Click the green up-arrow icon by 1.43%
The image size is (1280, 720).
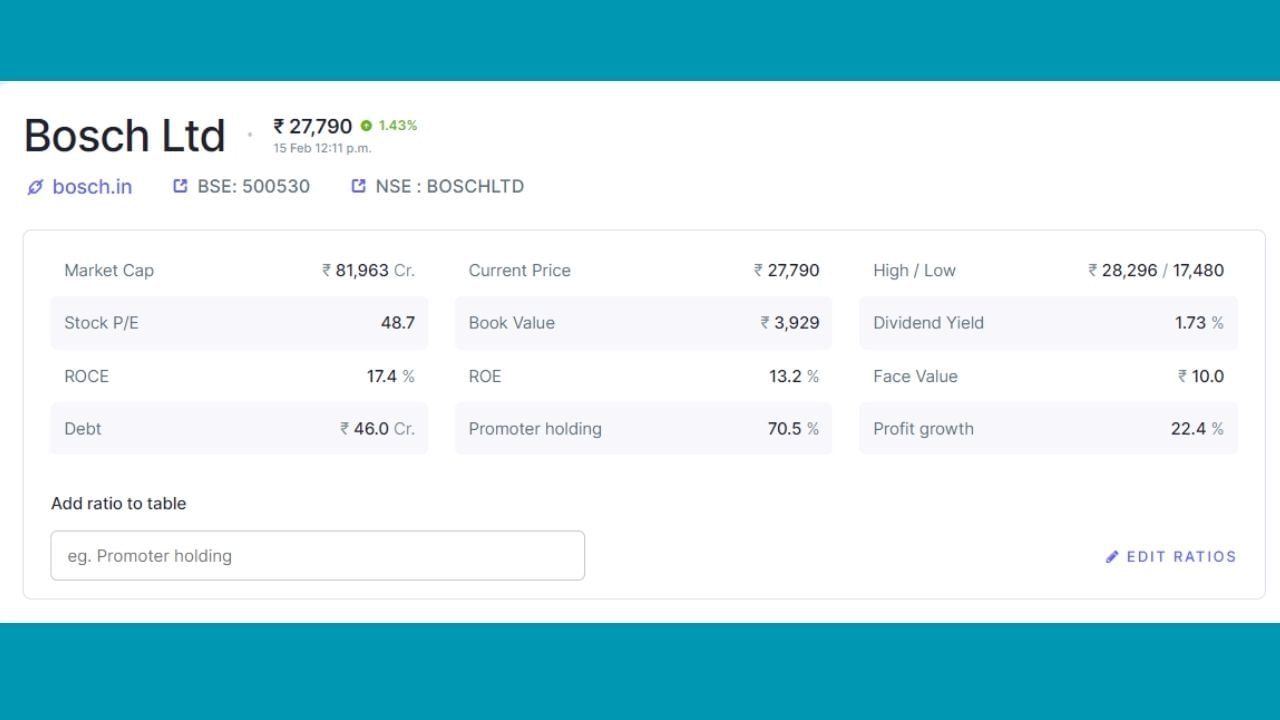(366, 126)
